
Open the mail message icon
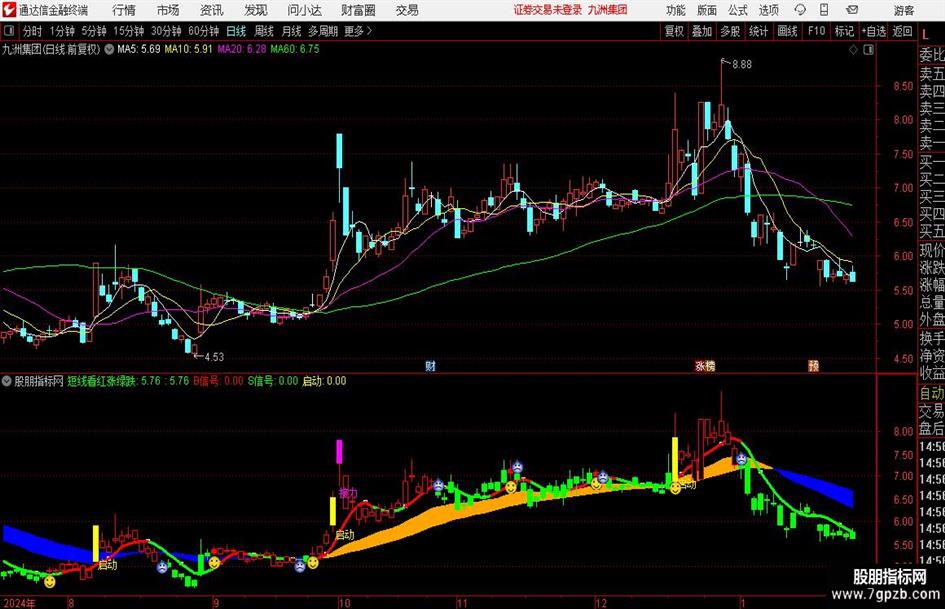(852, 10)
